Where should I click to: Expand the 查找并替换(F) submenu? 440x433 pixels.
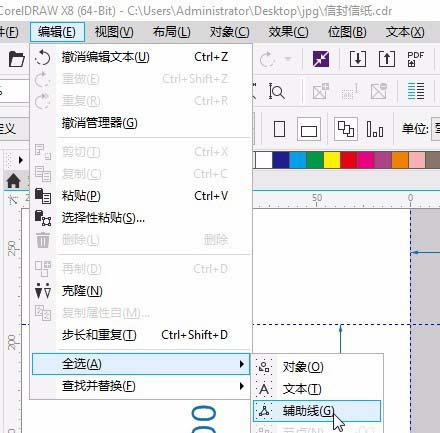tap(141, 386)
